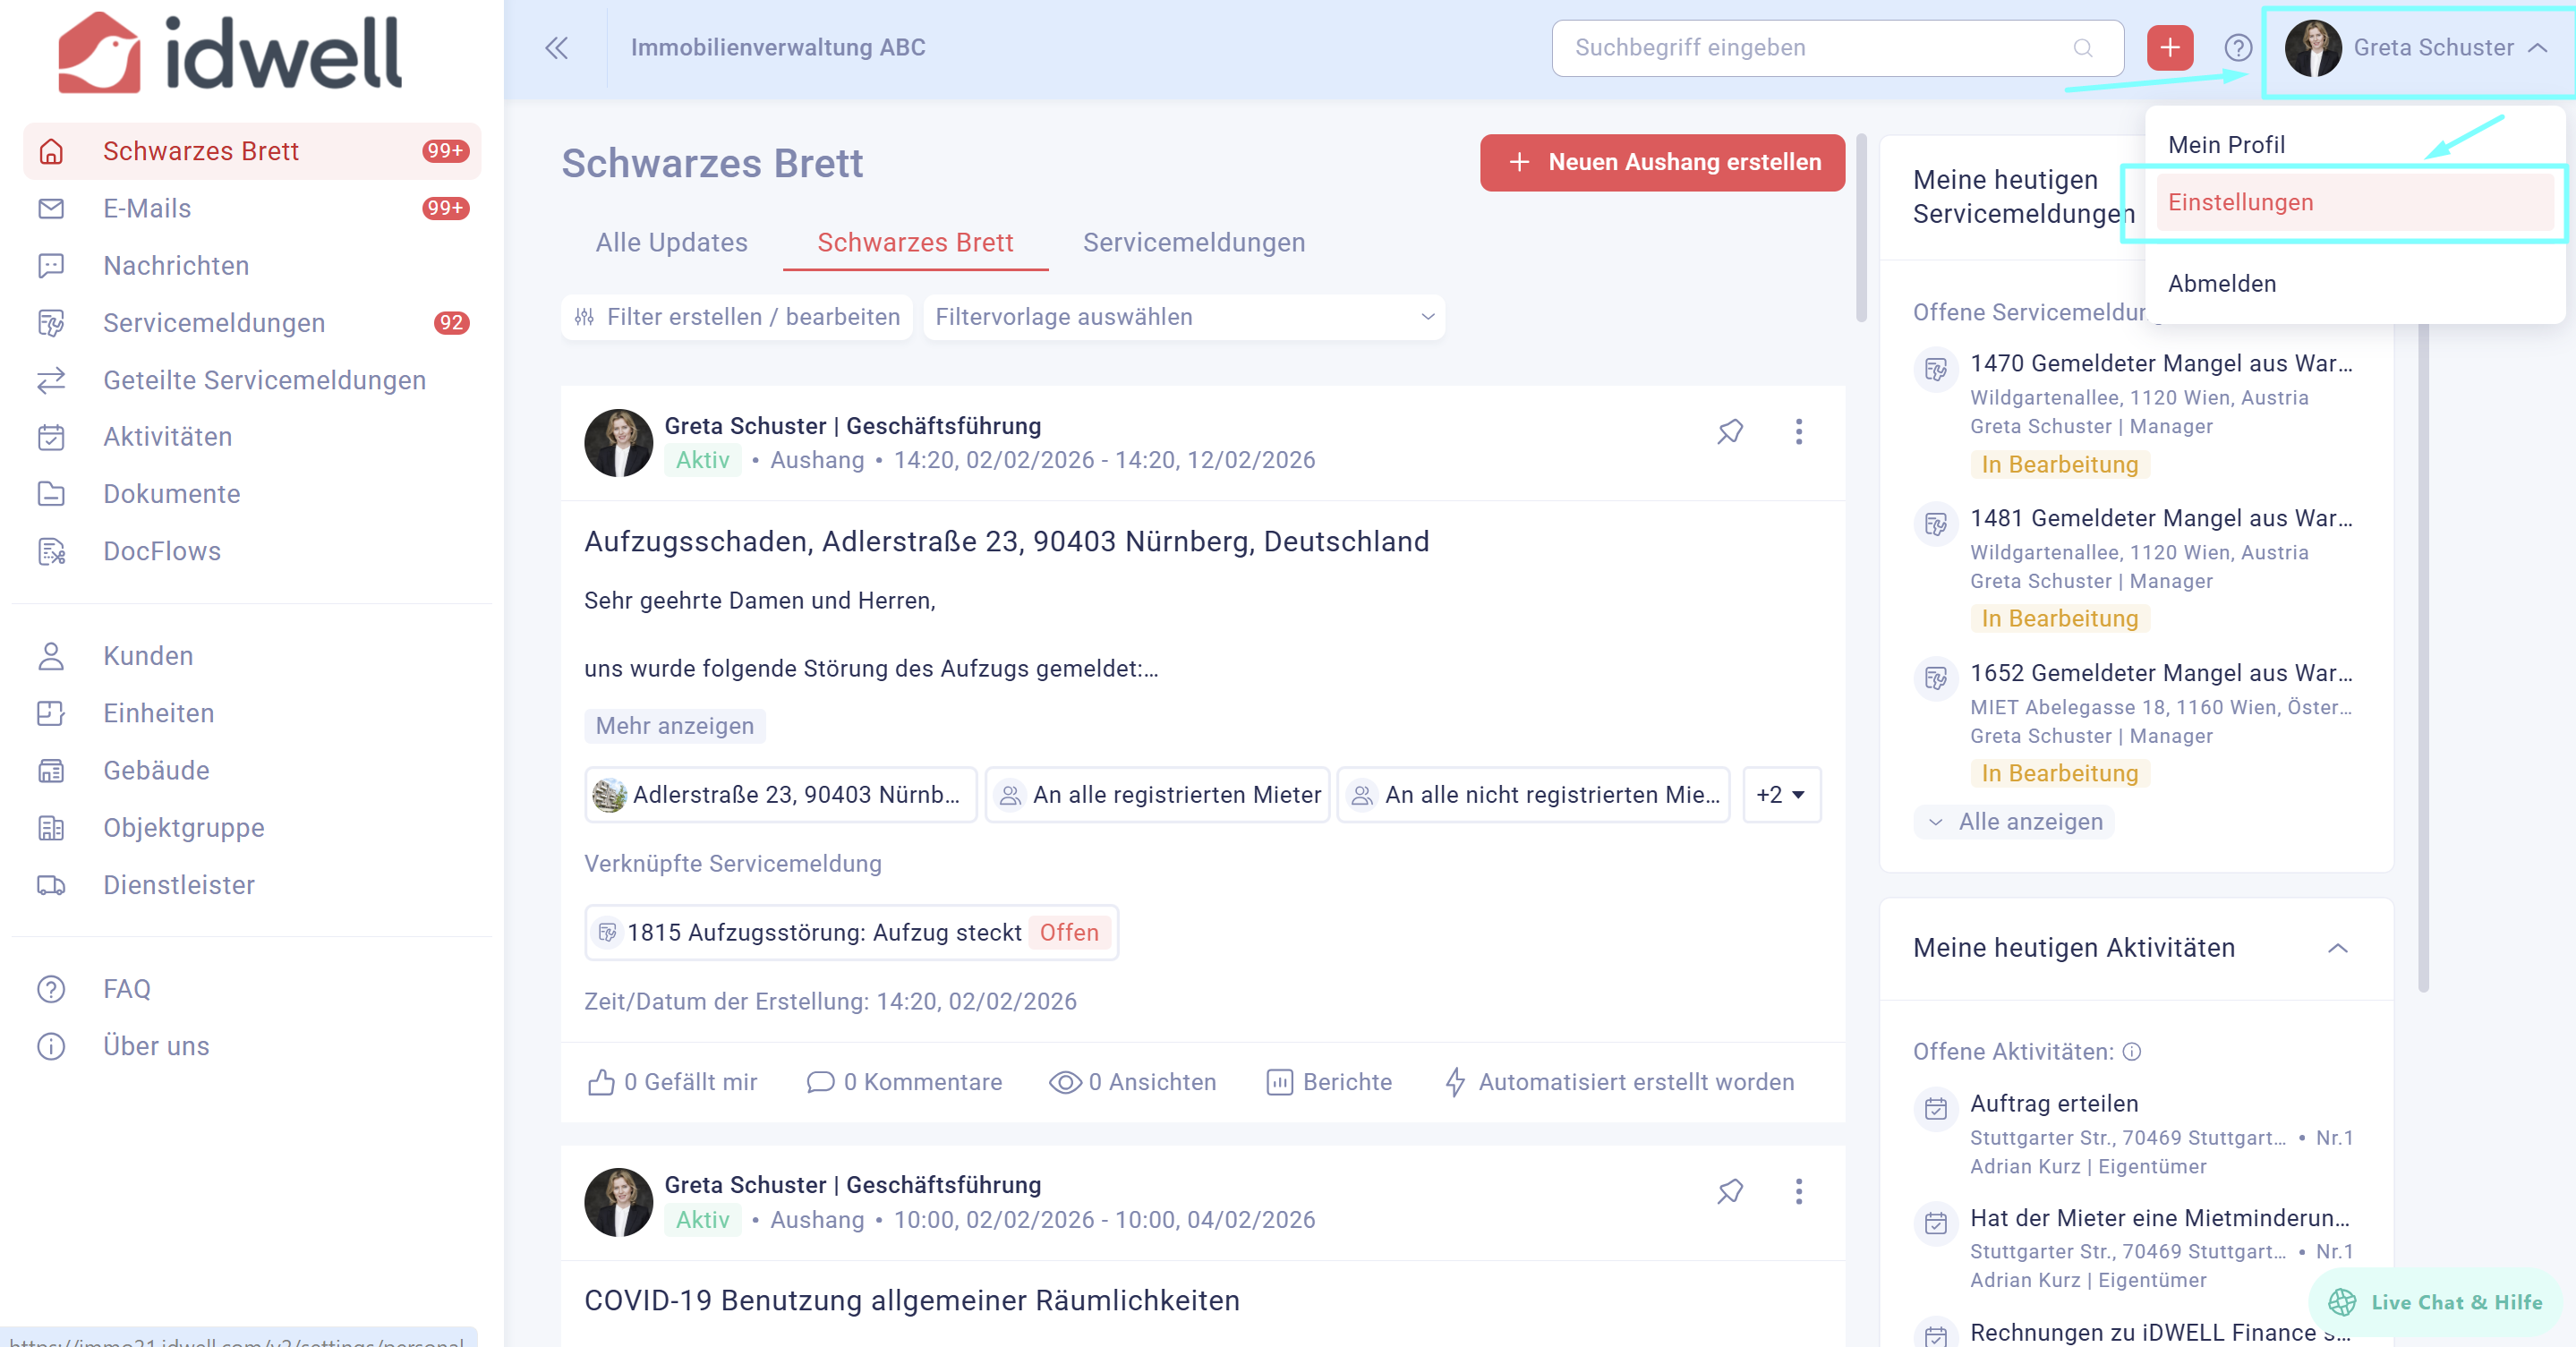Open Dienstleister in sidebar

click(x=179, y=885)
